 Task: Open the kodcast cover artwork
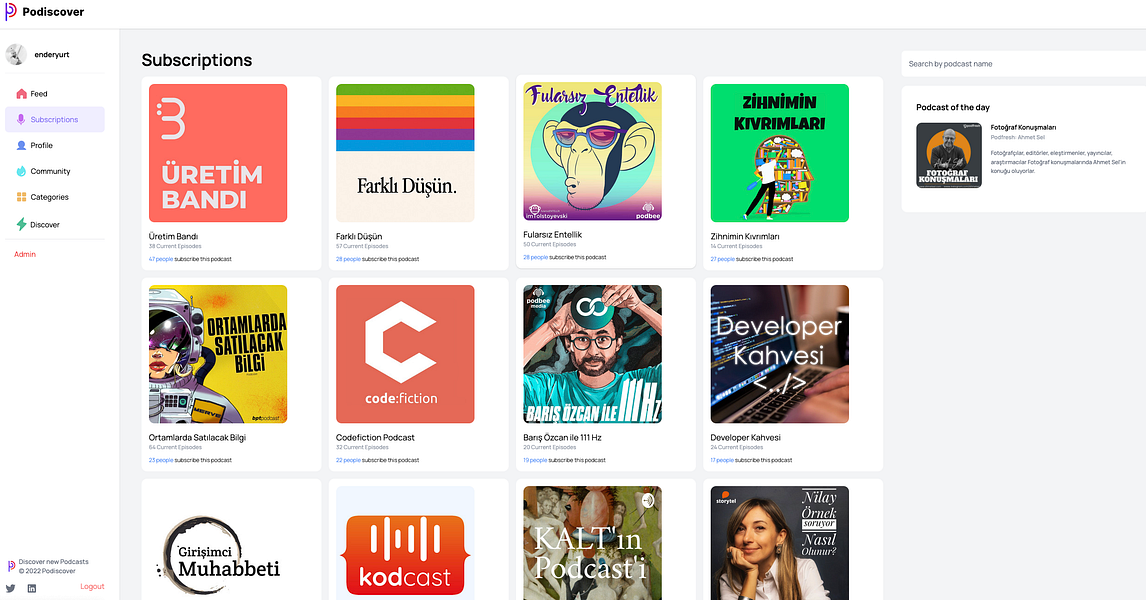tap(405, 543)
